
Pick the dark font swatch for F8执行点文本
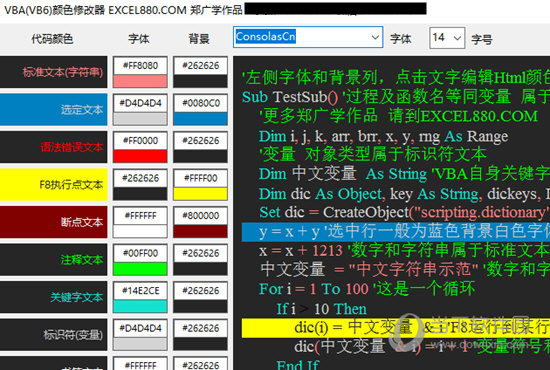click(140, 194)
